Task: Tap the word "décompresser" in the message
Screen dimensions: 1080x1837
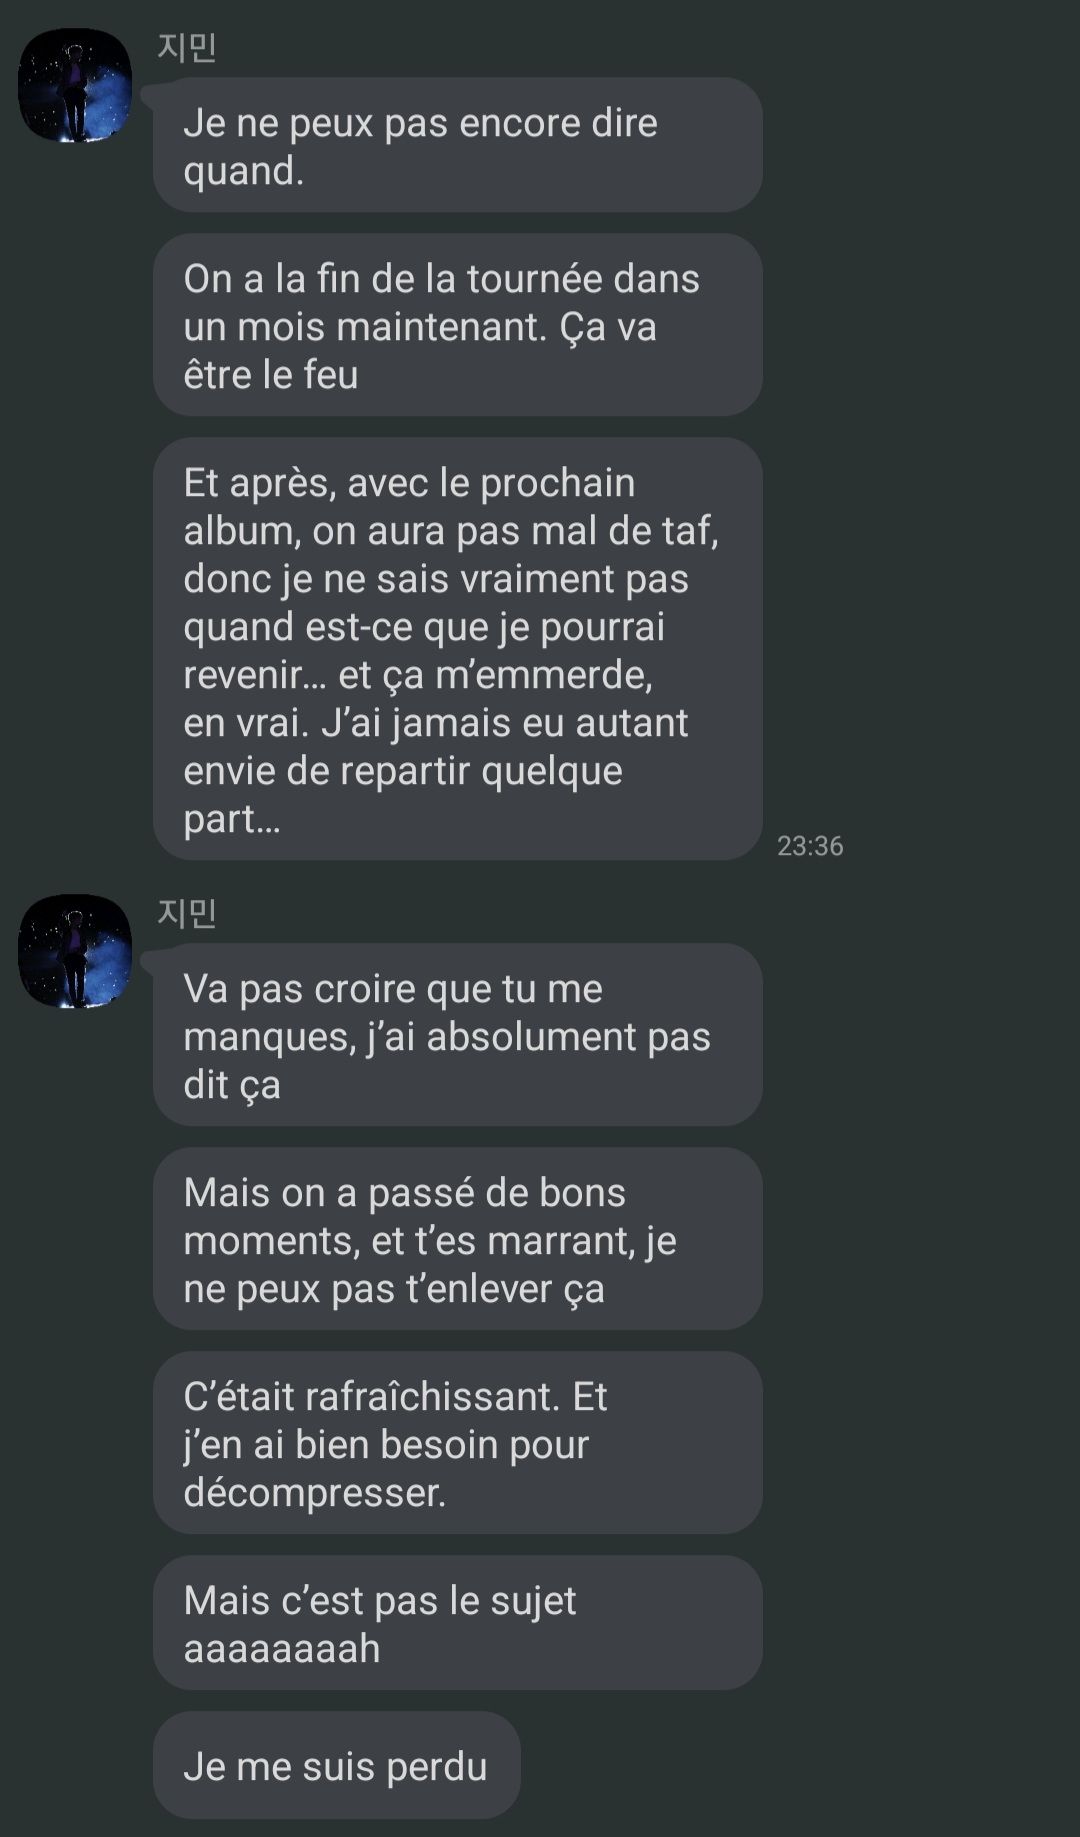Action: pos(315,1493)
